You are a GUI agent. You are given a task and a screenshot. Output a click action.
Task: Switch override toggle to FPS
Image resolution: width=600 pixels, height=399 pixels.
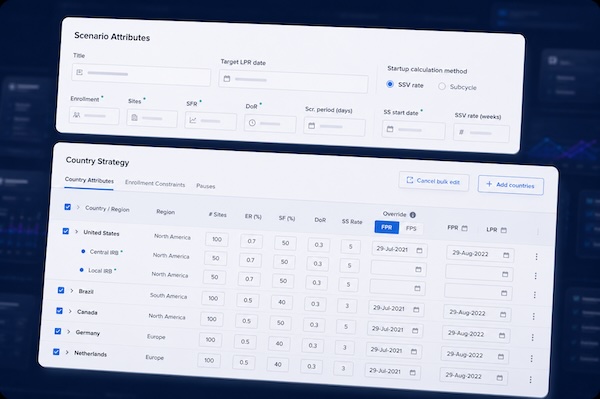pos(411,228)
